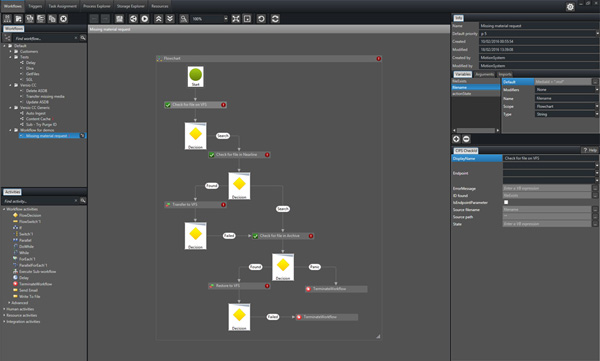Select Transfer missing media workflow

[x=45, y=96]
